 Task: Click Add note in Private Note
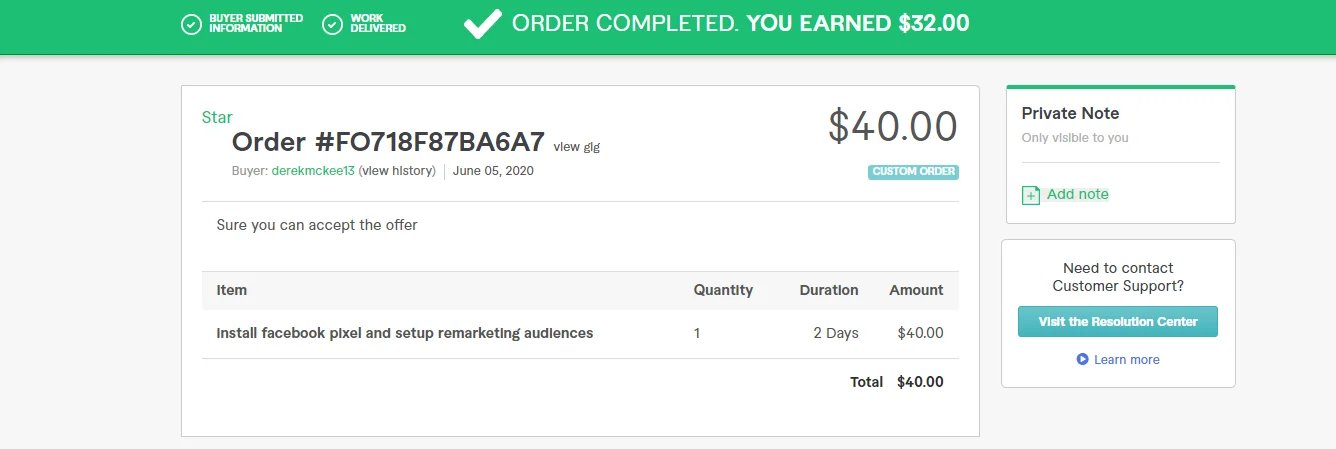(1077, 194)
